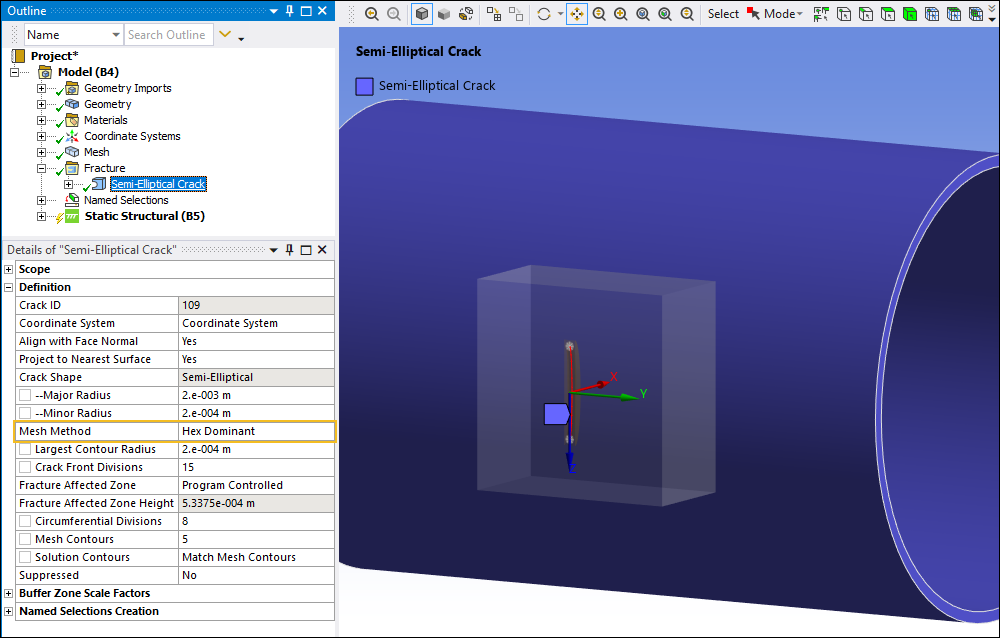Expand the Scope section in Details
1000x638 pixels.
click(9, 269)
